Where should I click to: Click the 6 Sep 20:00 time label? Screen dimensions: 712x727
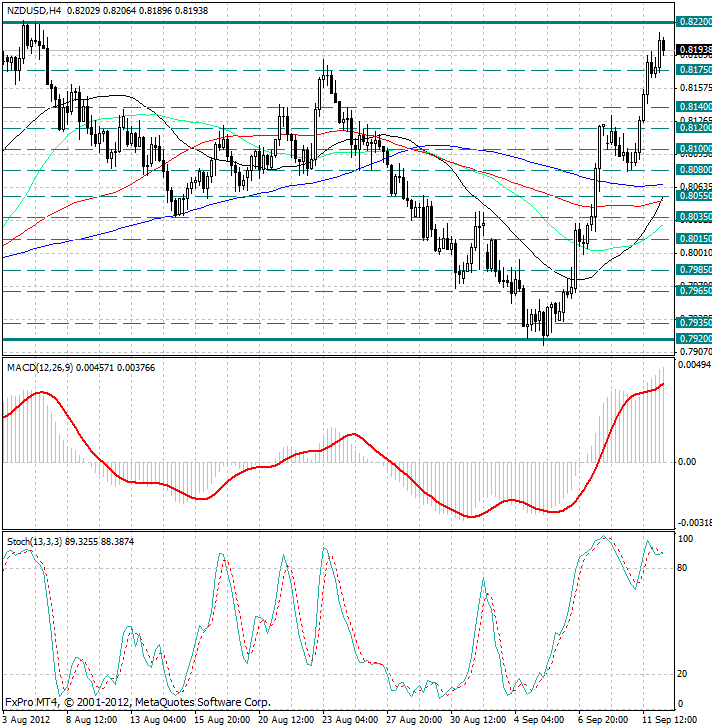coord(603,720)
